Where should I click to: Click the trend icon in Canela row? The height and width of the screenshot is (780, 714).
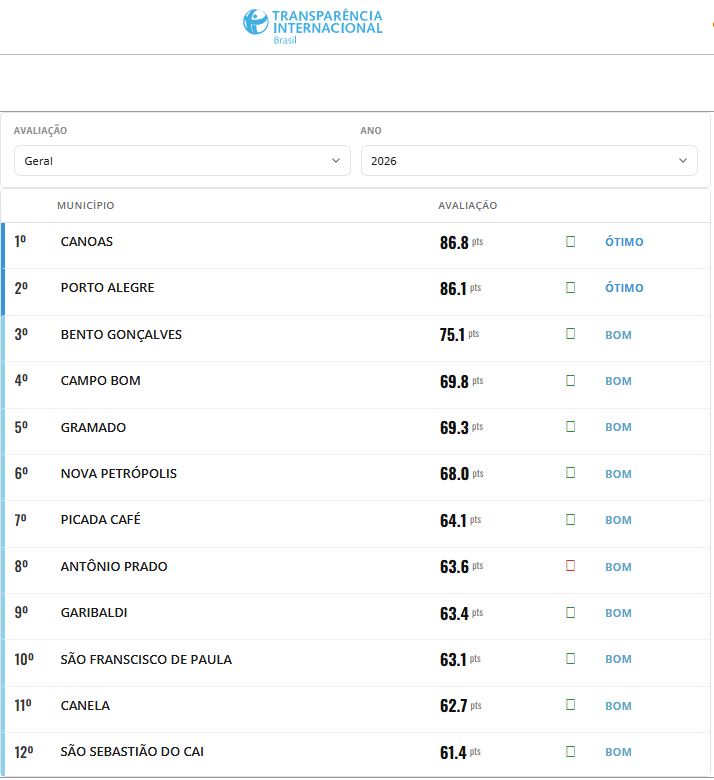click(x=570, y=705)
